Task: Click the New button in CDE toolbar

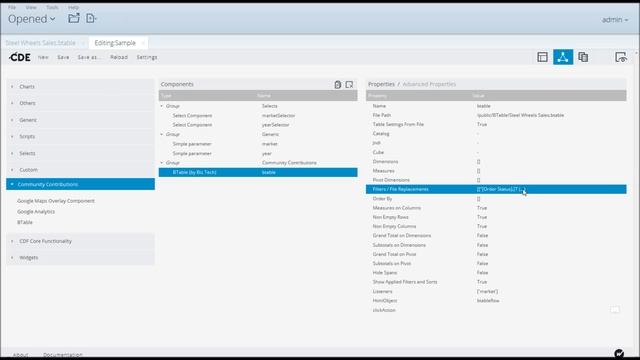Action: [43, 58]
